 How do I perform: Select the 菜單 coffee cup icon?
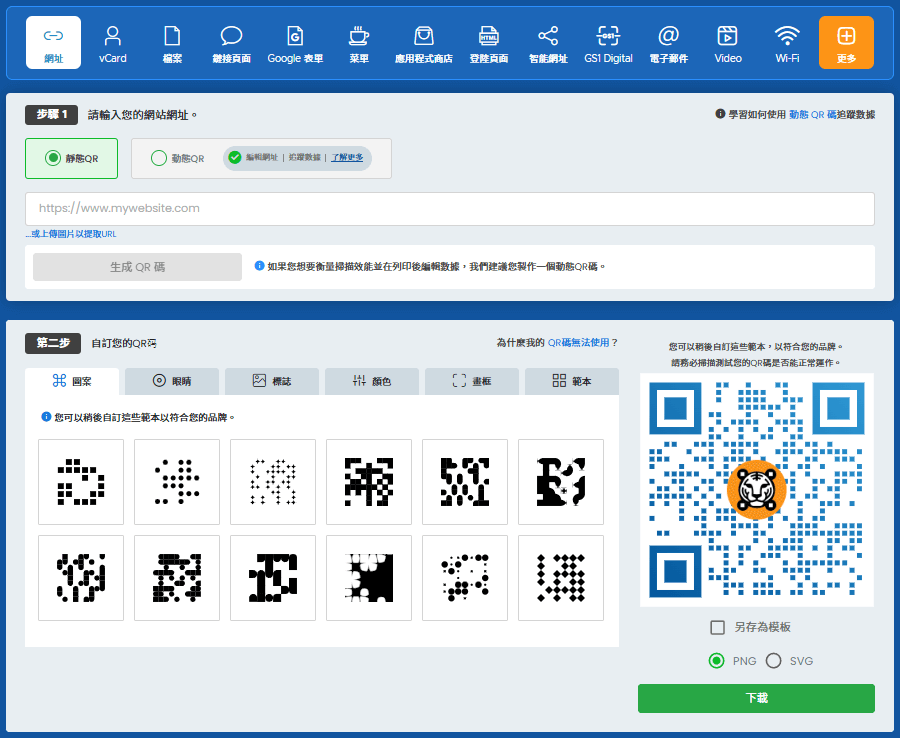click(x=359, y=42)
